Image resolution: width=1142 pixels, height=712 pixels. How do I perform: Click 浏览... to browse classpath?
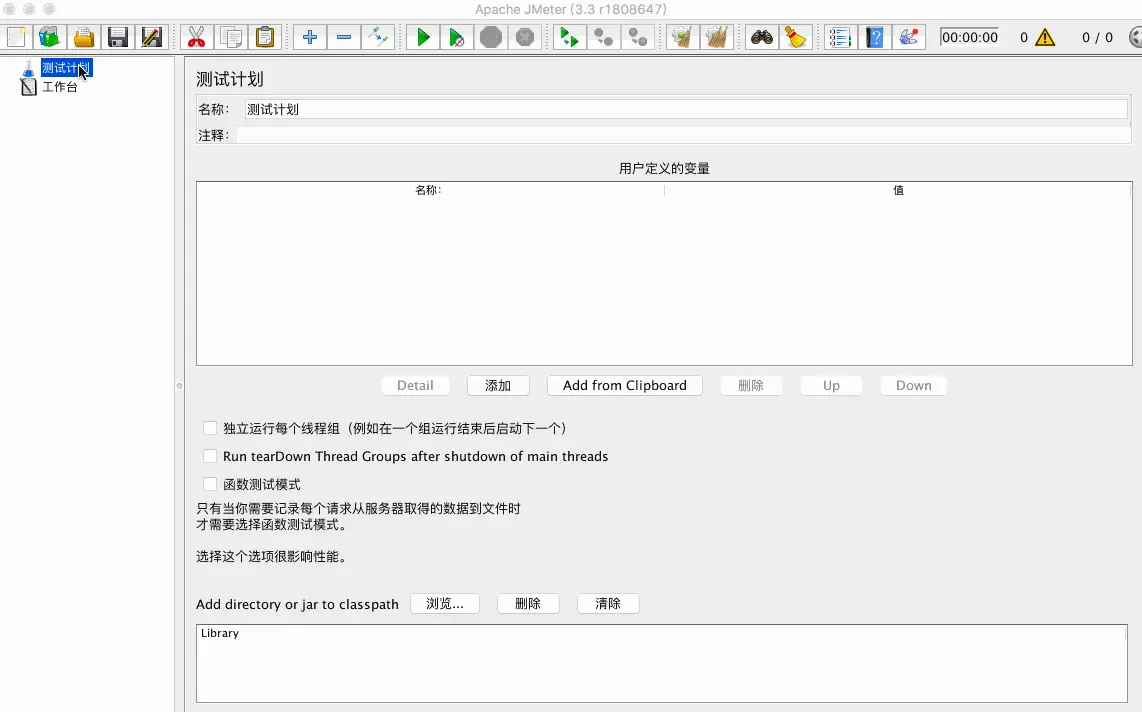(445, 604)
